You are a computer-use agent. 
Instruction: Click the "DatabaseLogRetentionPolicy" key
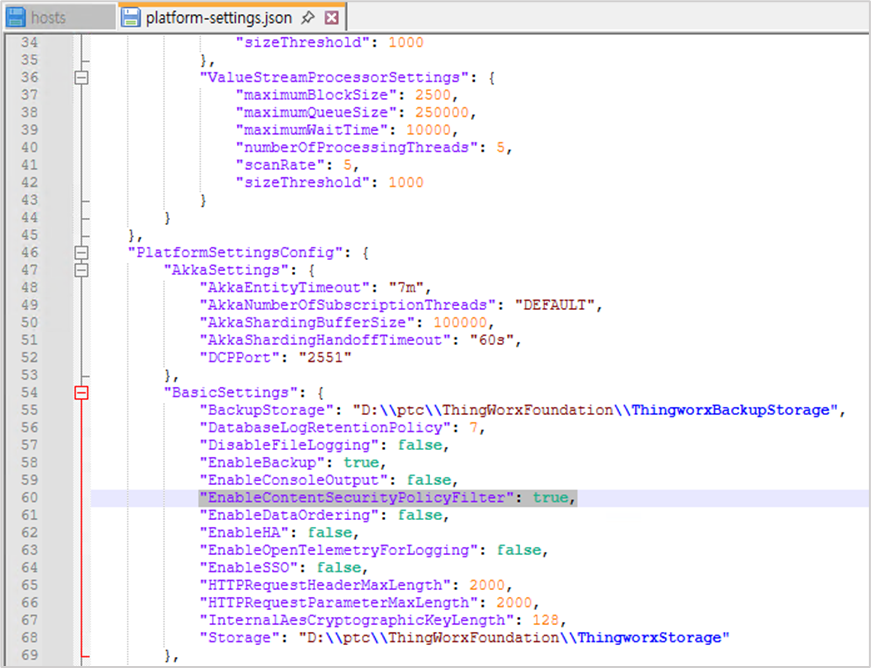pos(325,428)
